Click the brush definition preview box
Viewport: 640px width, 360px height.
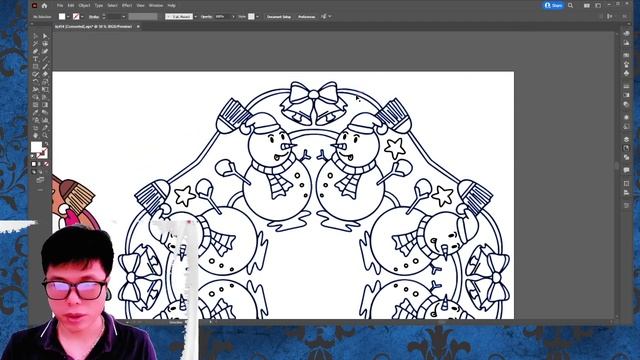(x=179, y=17)
